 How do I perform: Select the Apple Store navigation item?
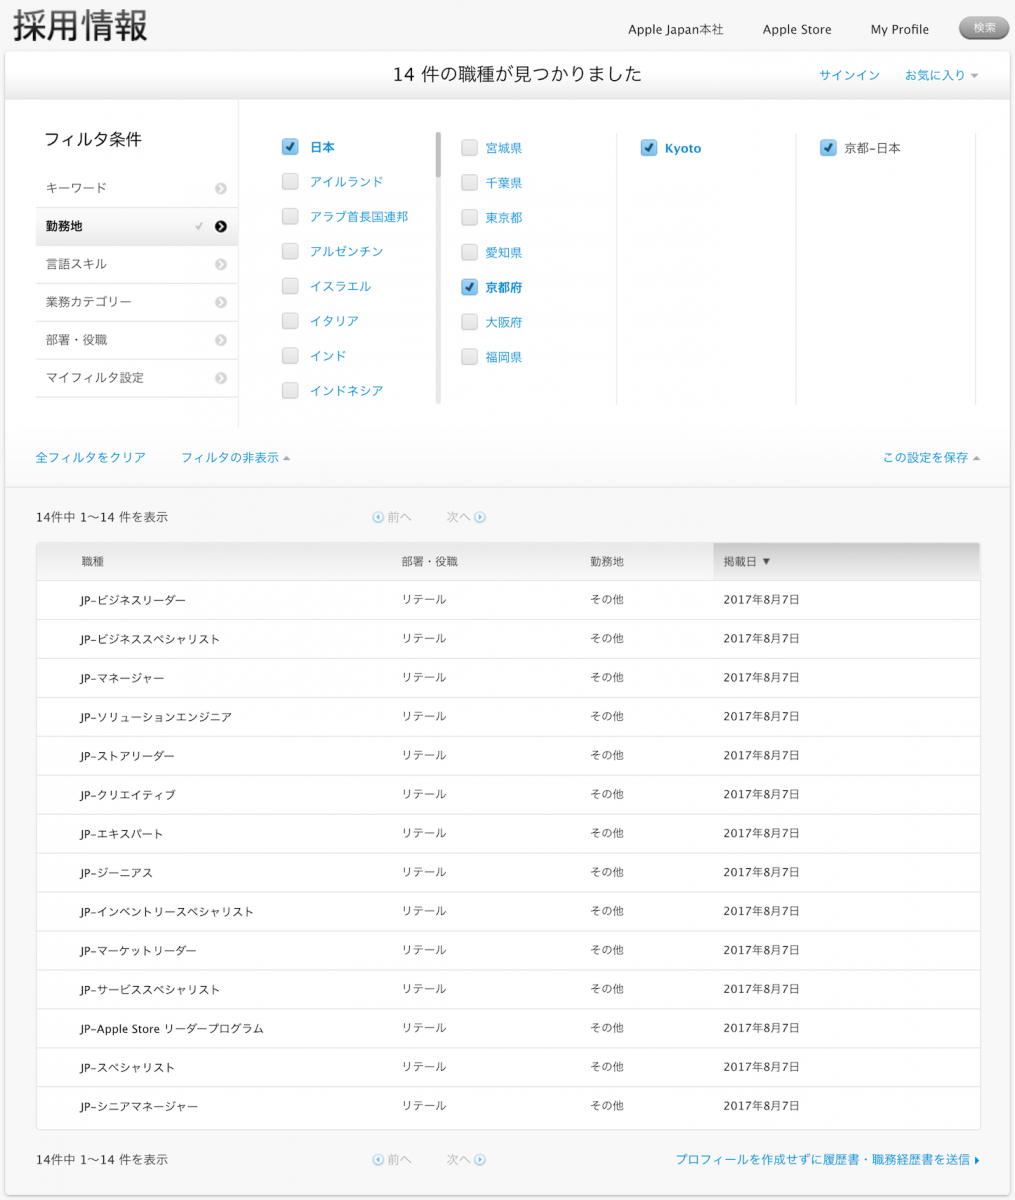pos(796,29)
